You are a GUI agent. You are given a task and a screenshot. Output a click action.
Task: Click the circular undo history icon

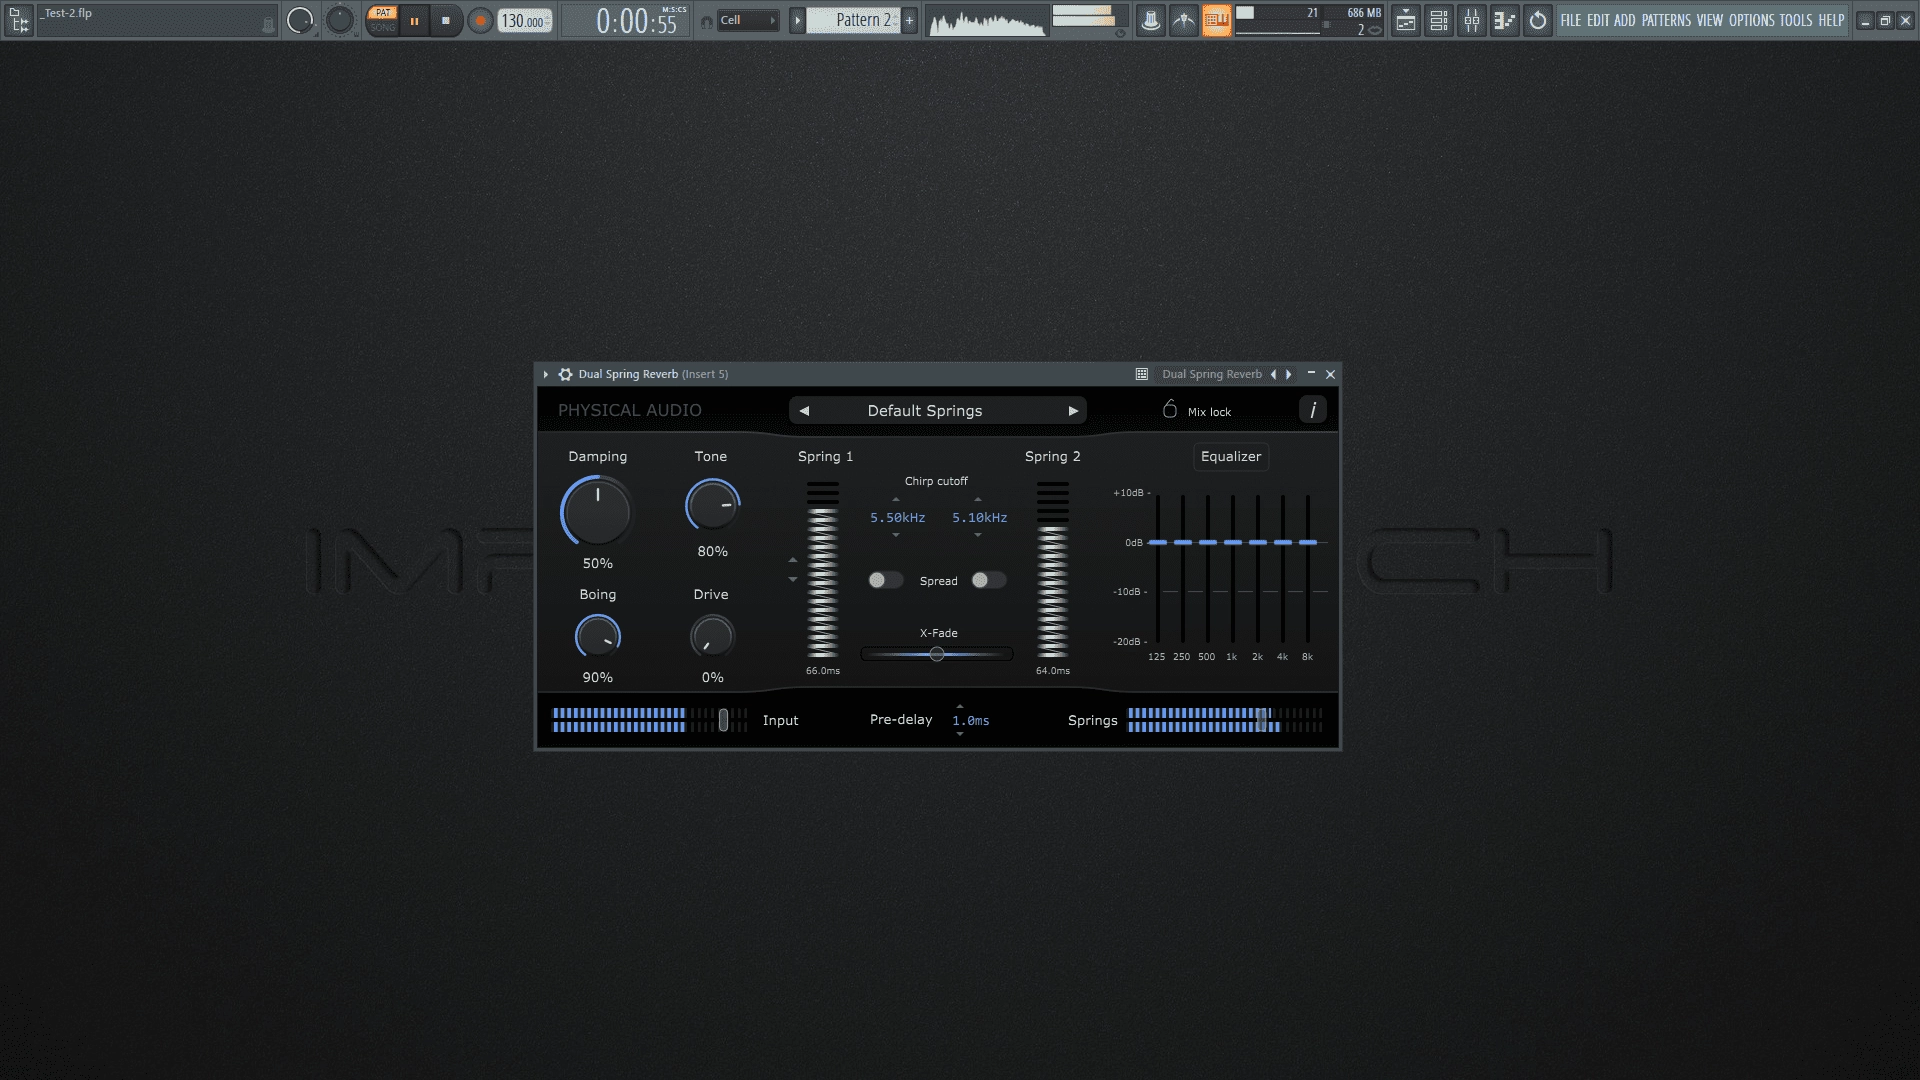1538,20
